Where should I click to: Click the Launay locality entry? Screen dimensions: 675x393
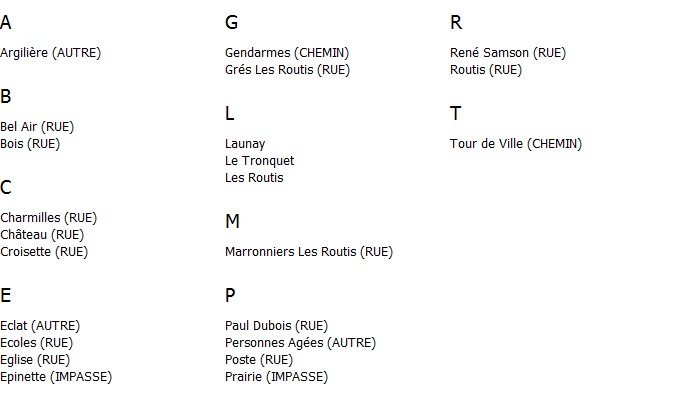click(245, 144)
